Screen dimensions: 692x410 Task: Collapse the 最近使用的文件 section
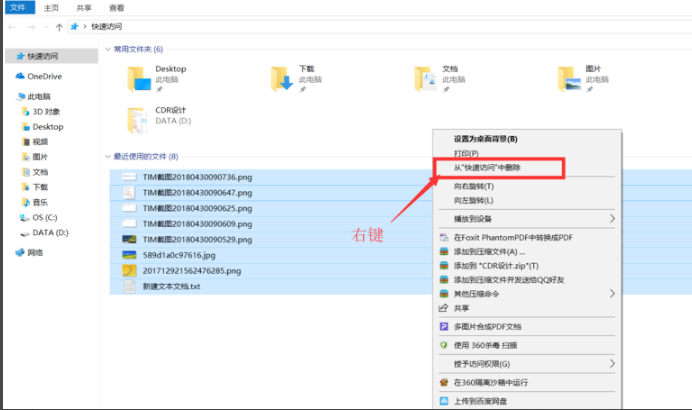coord(109,157)
